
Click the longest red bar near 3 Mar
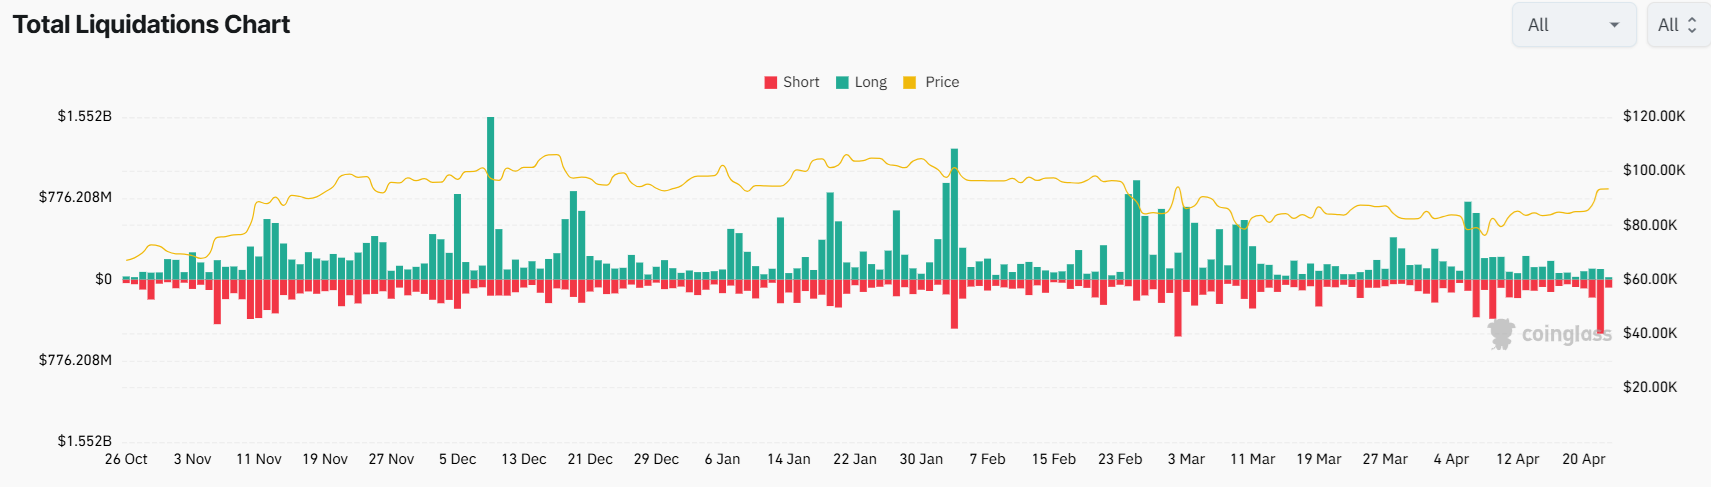pyautogui.click(x=1178, y=308)
